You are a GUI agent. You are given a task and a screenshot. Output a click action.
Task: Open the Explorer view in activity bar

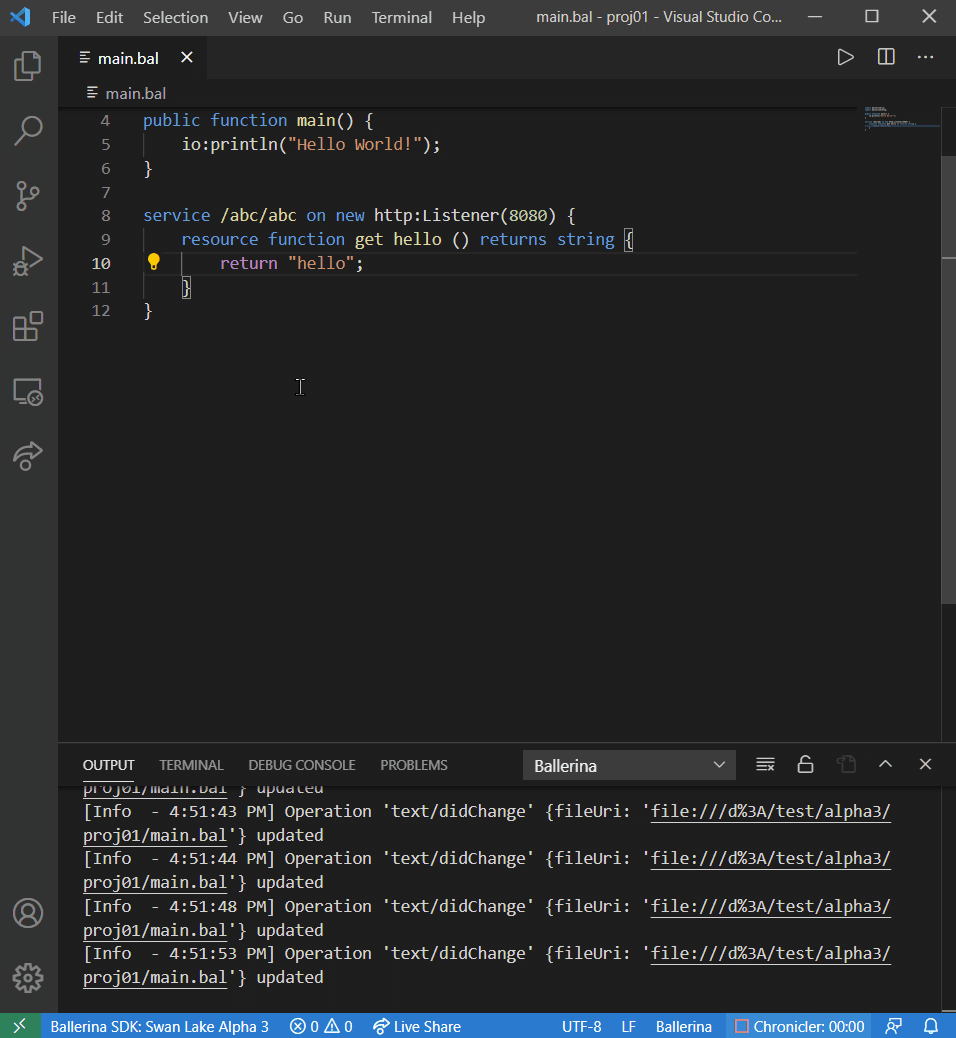[28, 66]
